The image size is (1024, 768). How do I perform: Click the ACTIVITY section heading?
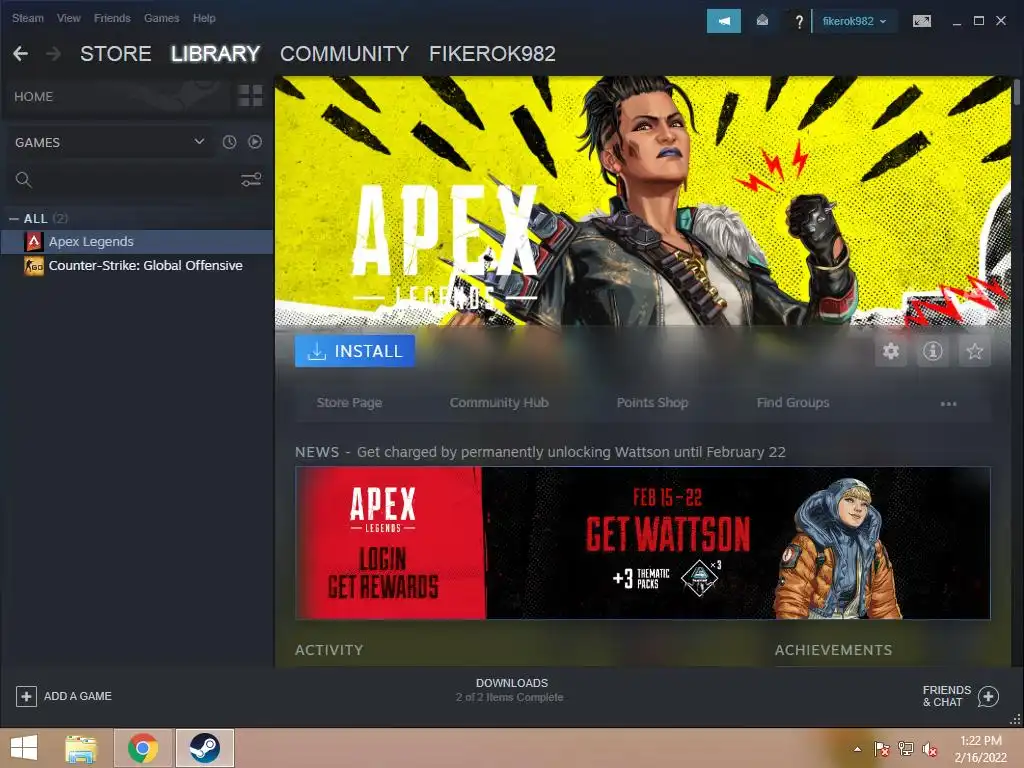(329, 650)
